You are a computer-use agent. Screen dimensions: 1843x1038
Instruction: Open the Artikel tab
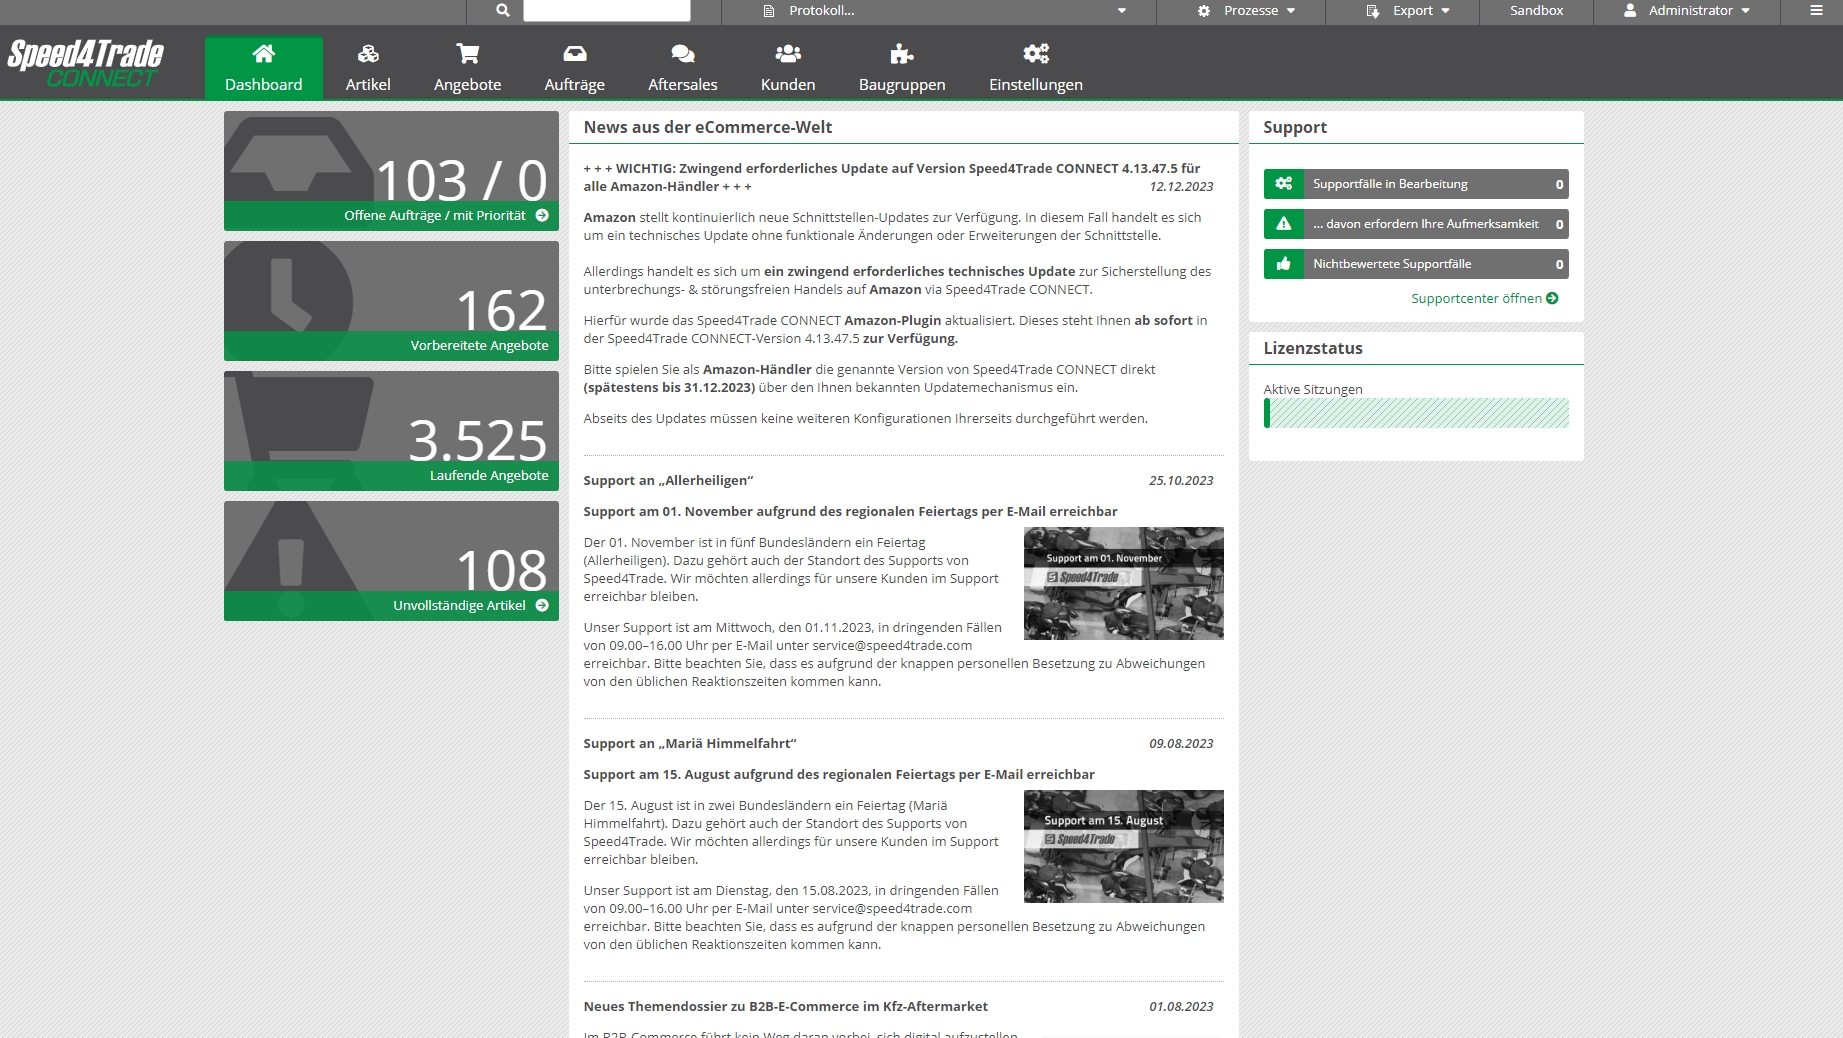tap(368, 68)
